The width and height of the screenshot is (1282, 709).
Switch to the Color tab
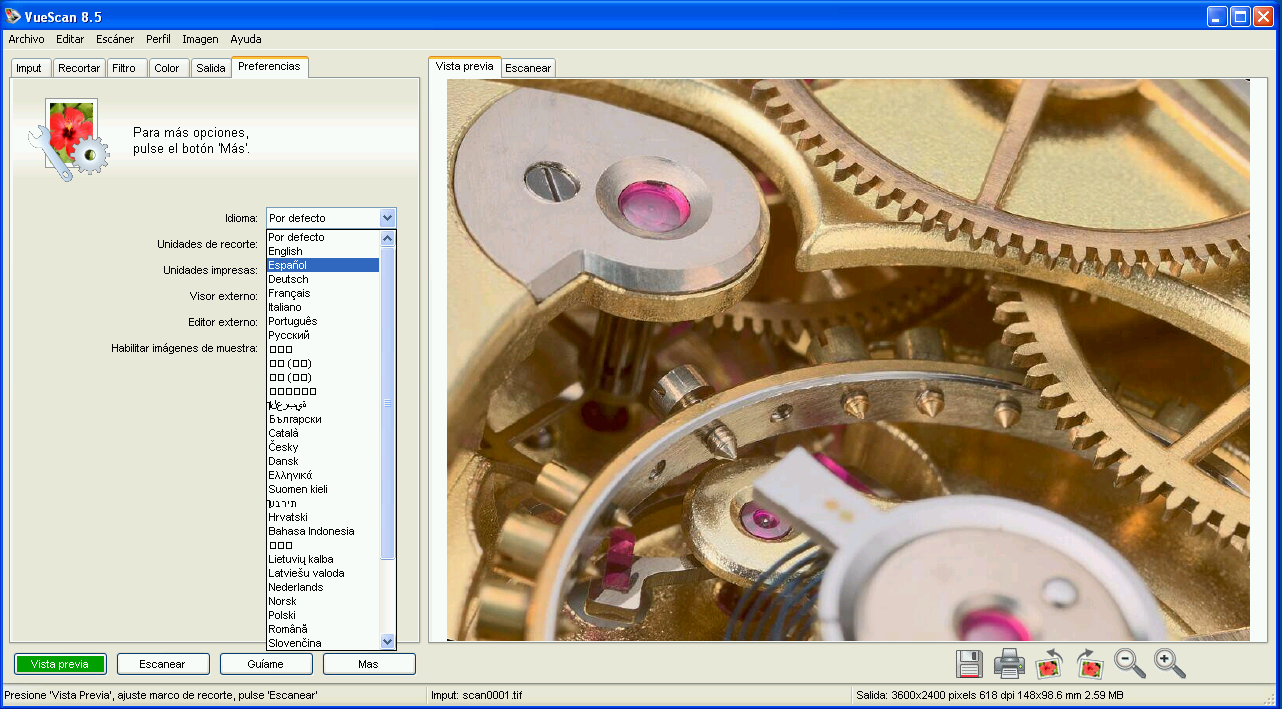click(x=167, y=68)
